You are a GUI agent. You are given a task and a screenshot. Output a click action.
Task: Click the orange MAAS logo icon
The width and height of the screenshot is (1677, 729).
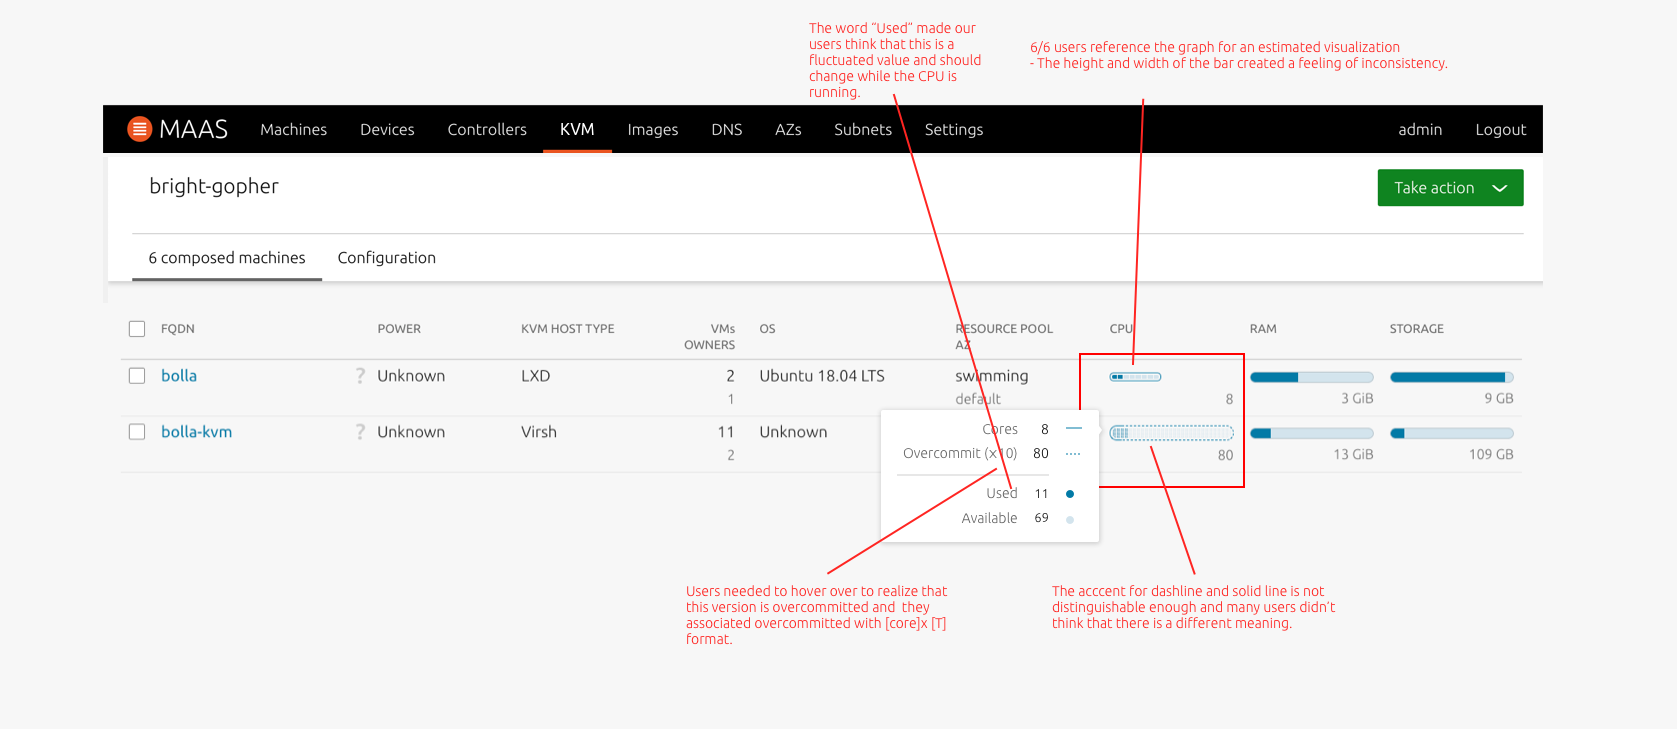coord(140,129)
